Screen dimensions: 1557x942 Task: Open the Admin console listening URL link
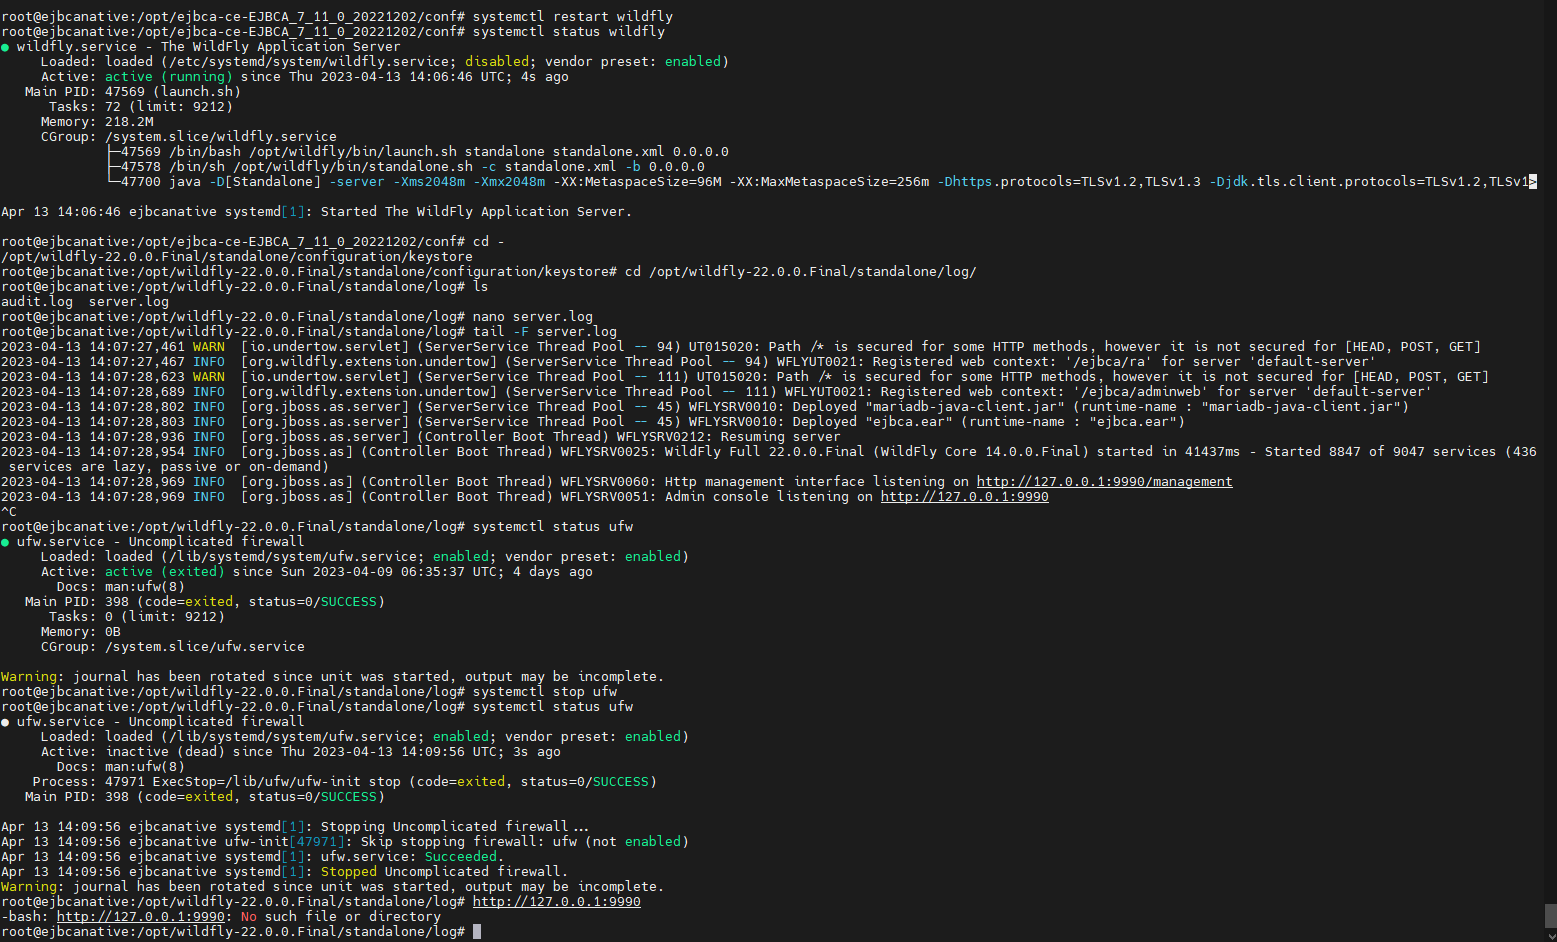[964, 497]
